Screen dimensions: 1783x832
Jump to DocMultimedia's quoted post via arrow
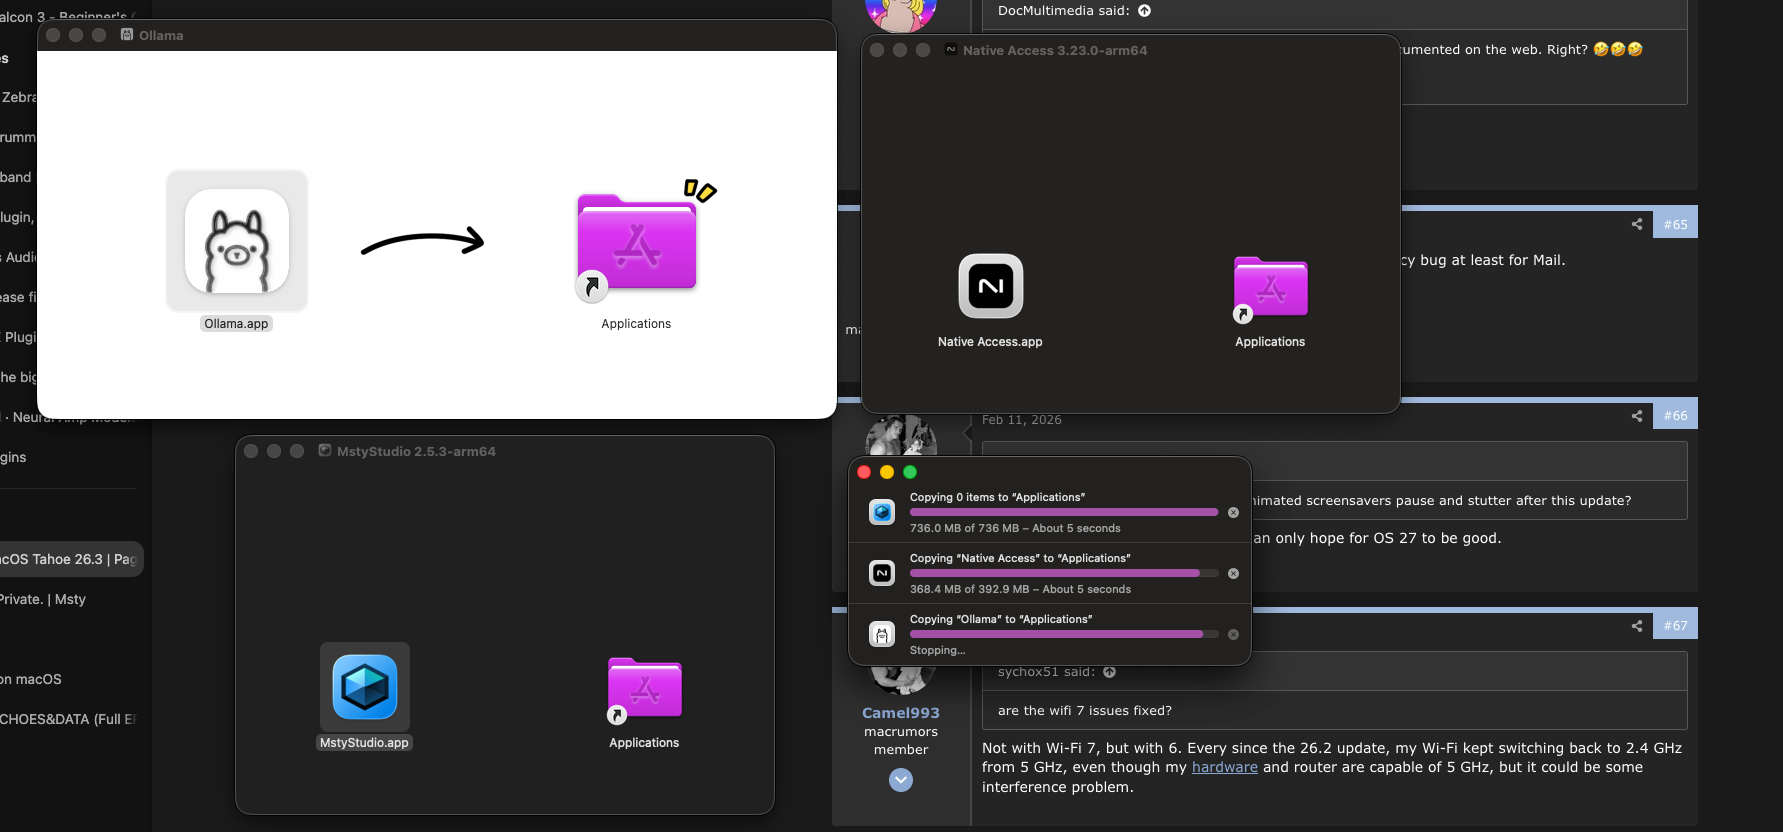tap(1145, 11)
